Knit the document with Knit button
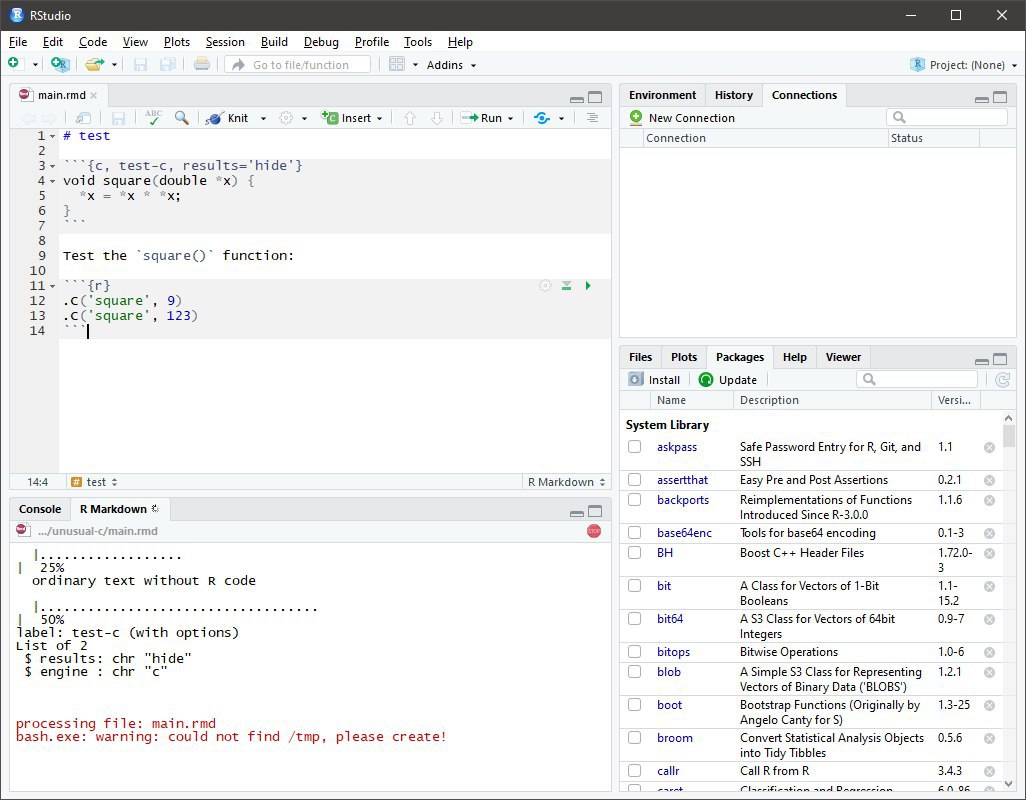This screenshot has height=800, width=1026. [228, 118]
